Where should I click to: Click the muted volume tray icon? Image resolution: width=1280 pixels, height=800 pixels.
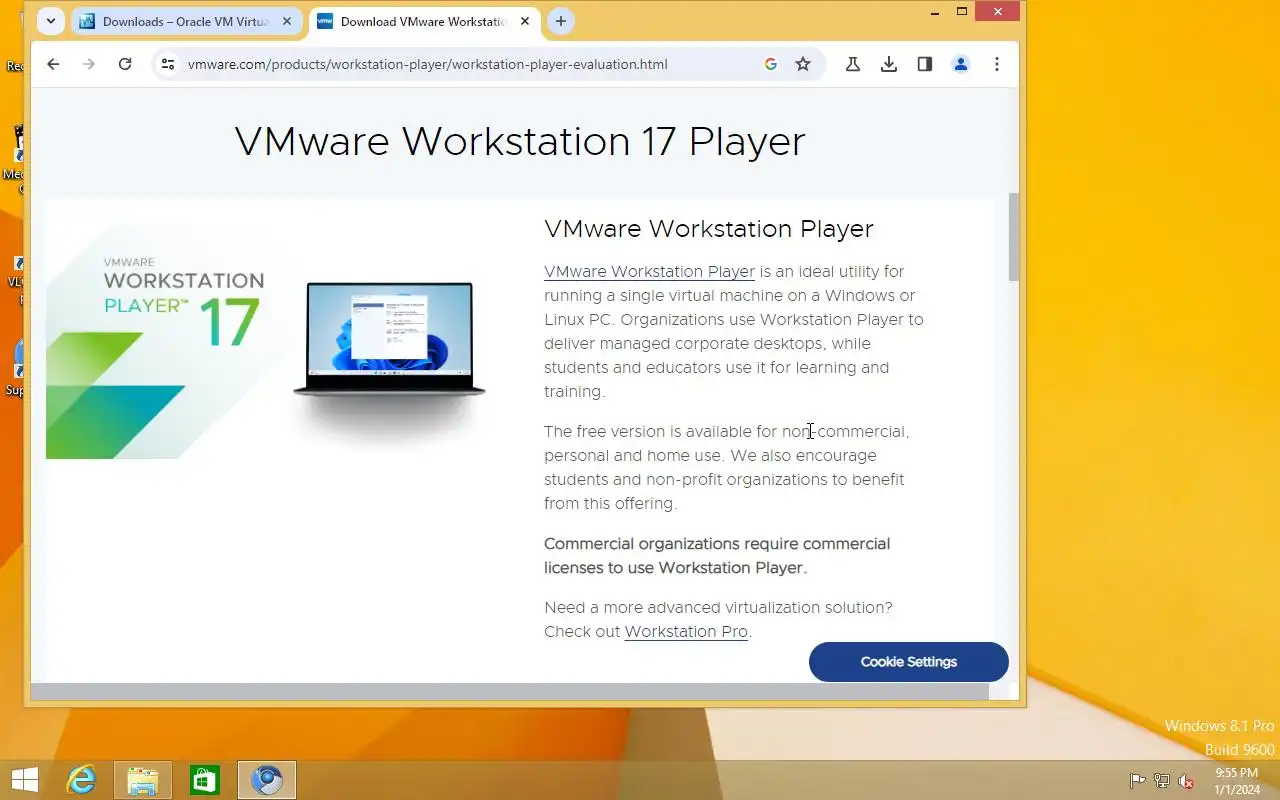pos(1186,781)
